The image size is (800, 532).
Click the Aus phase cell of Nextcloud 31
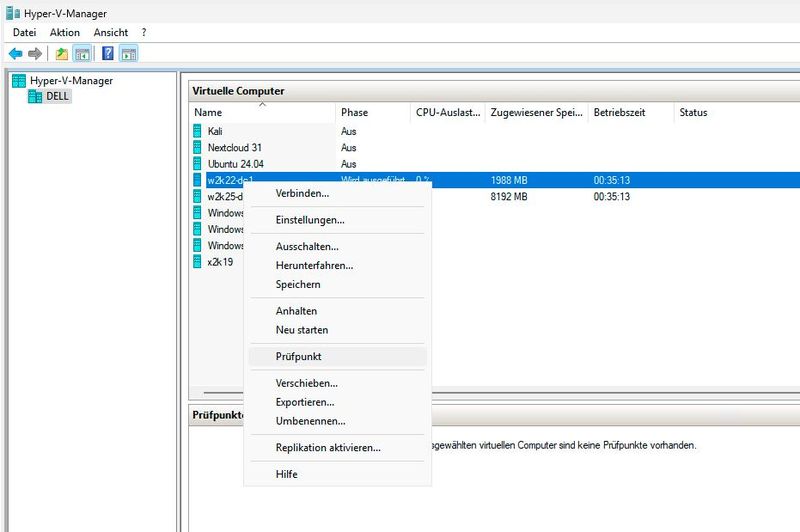348,147
